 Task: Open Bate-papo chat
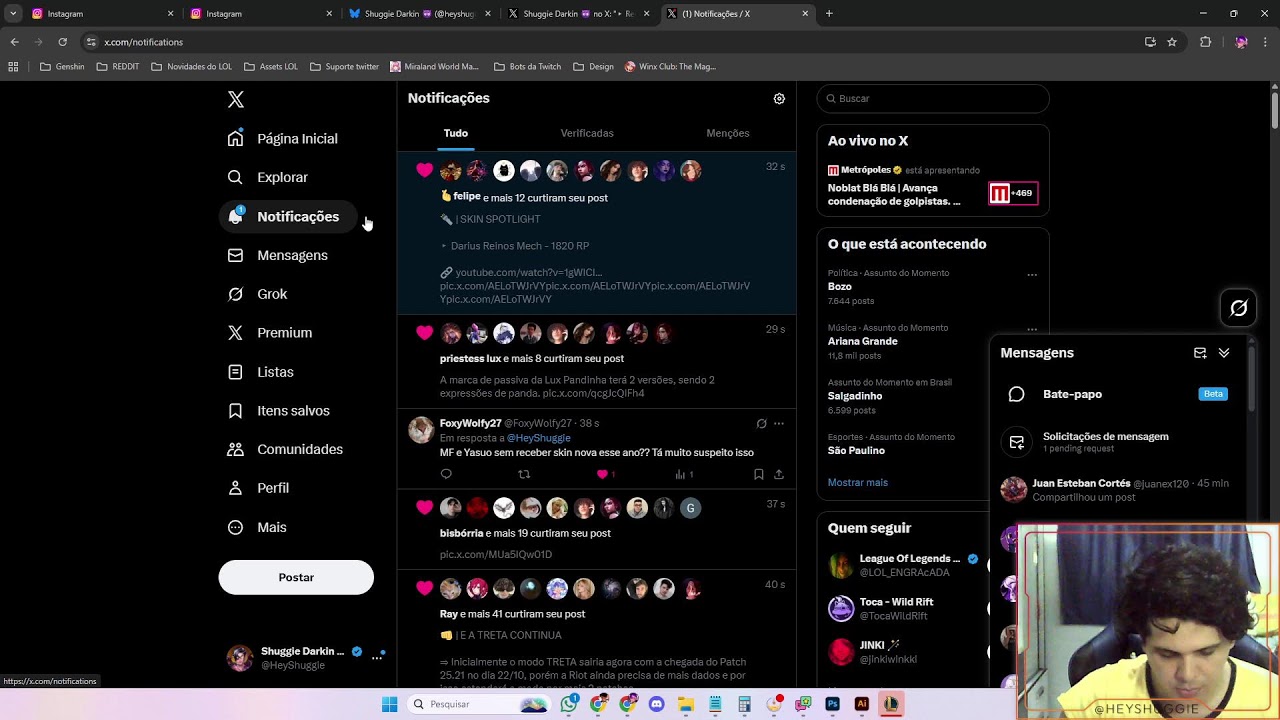[1118, 394]
